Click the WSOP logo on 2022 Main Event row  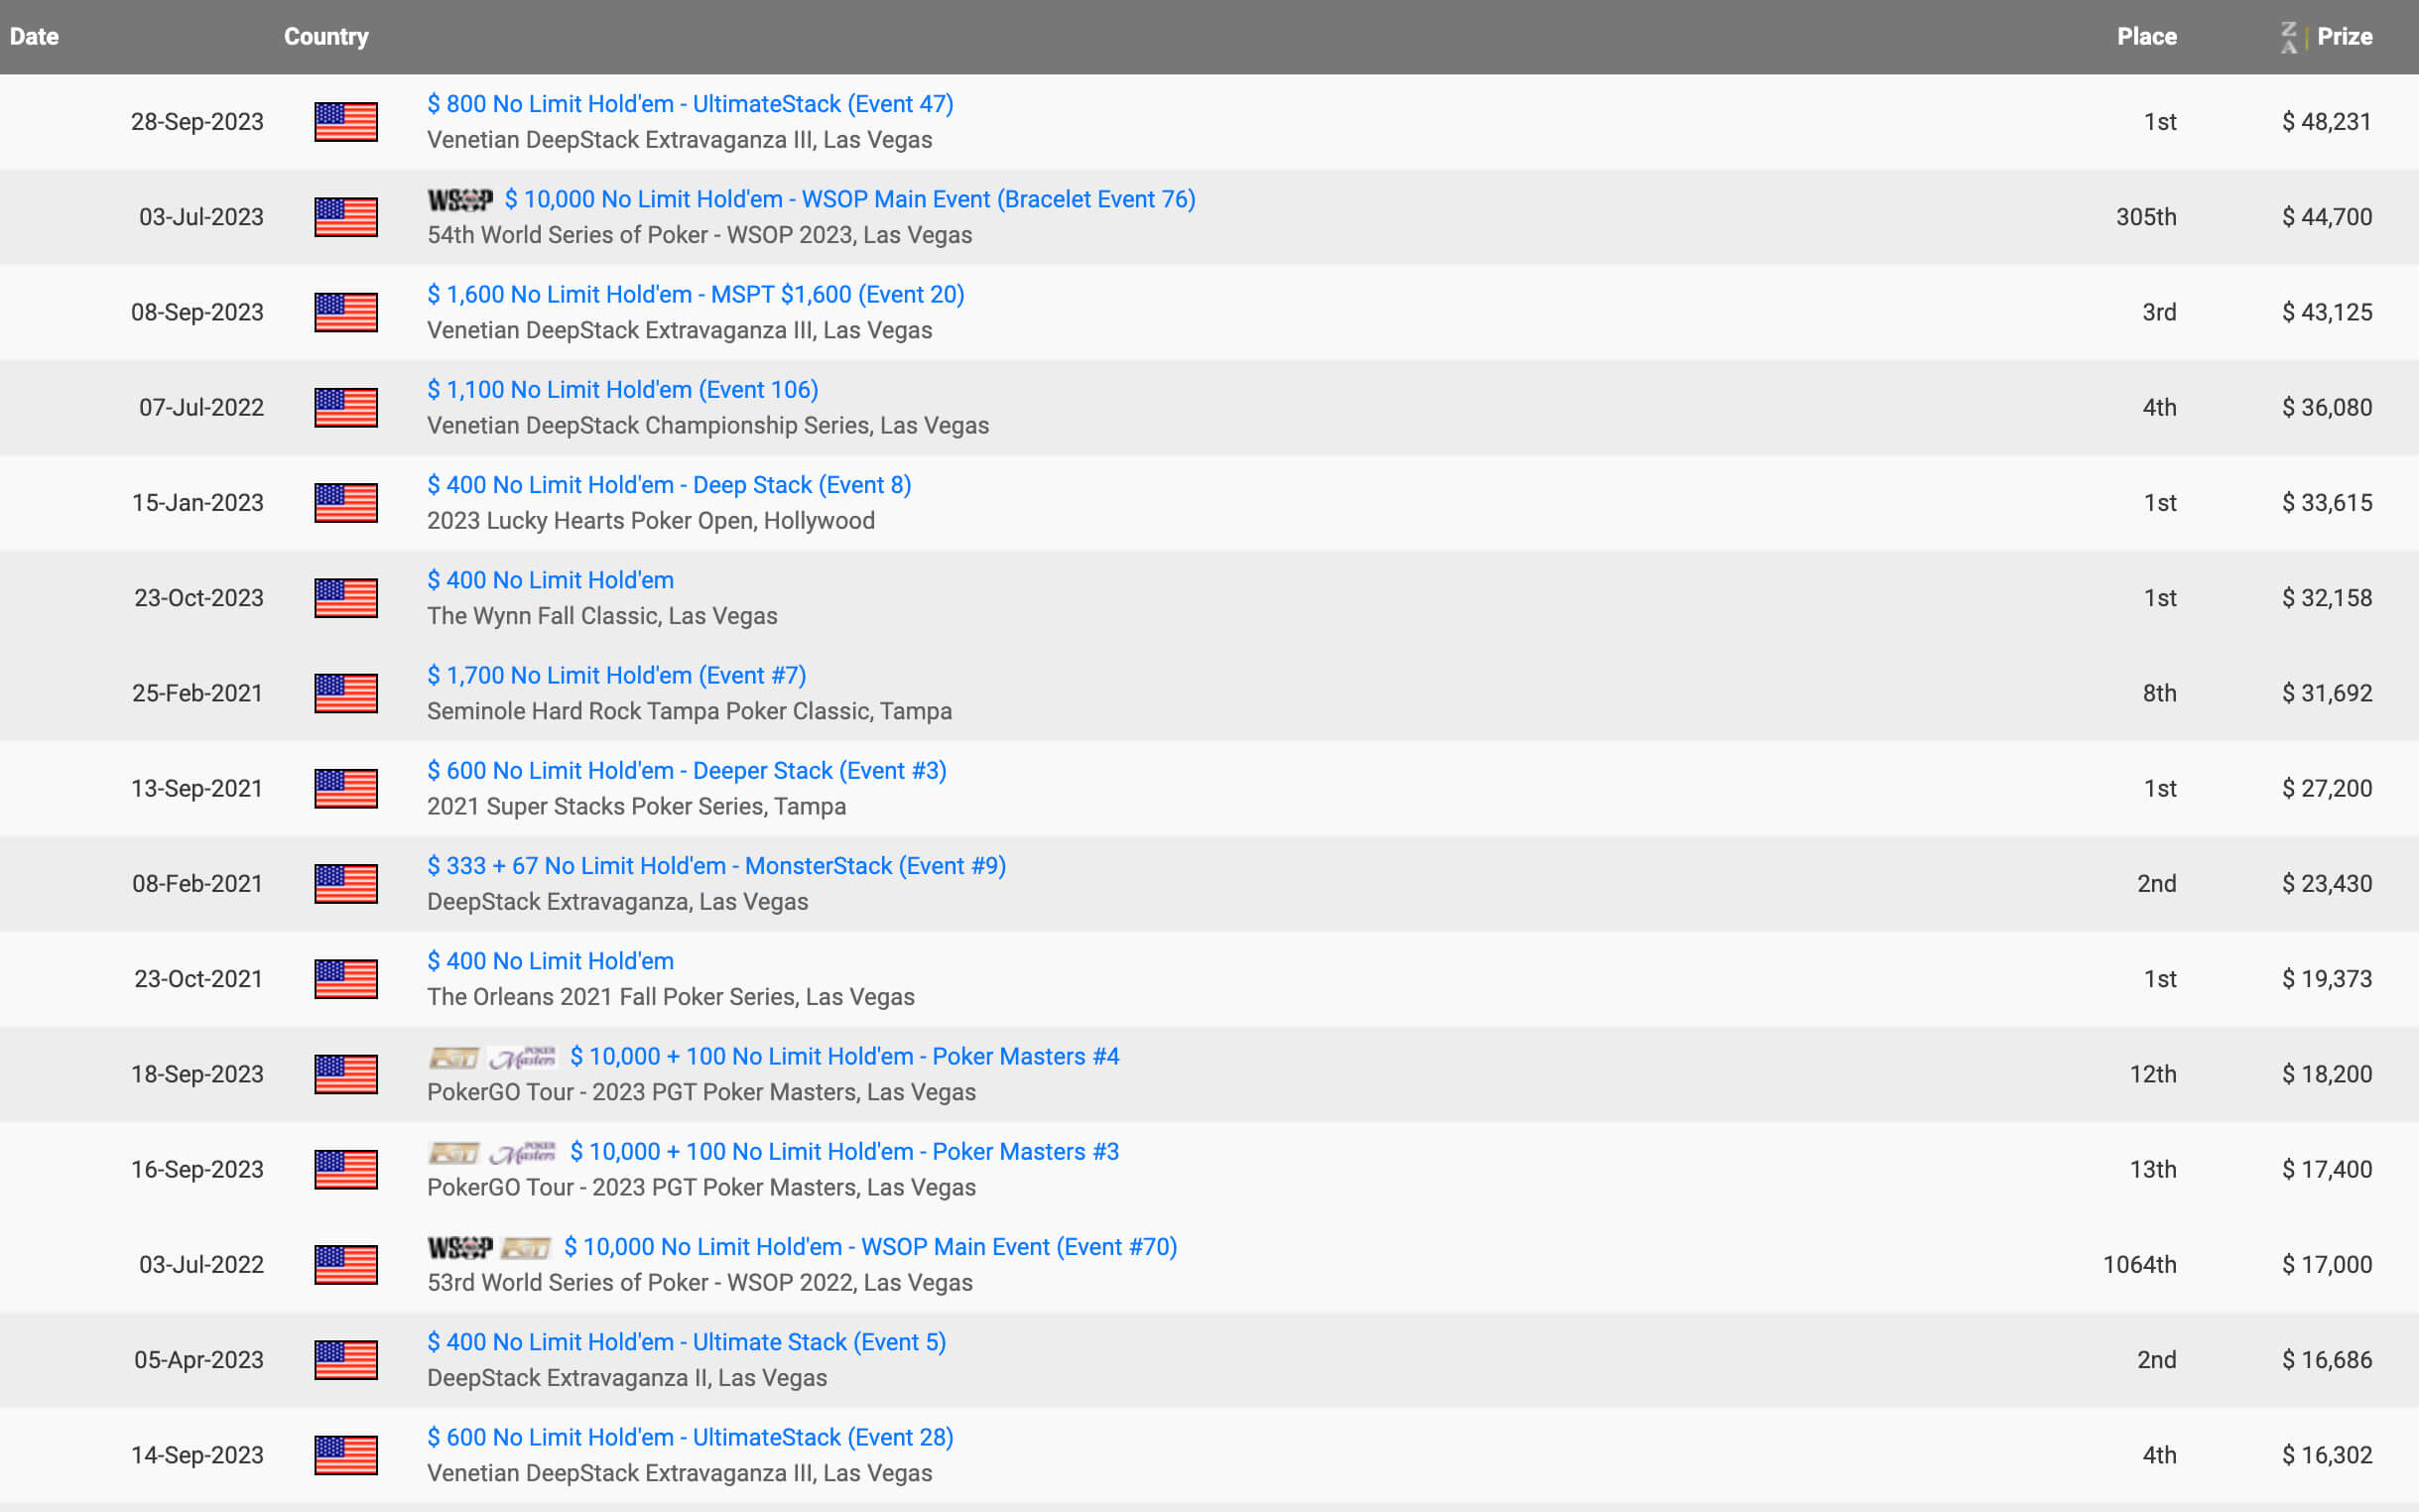(460, 1248)
